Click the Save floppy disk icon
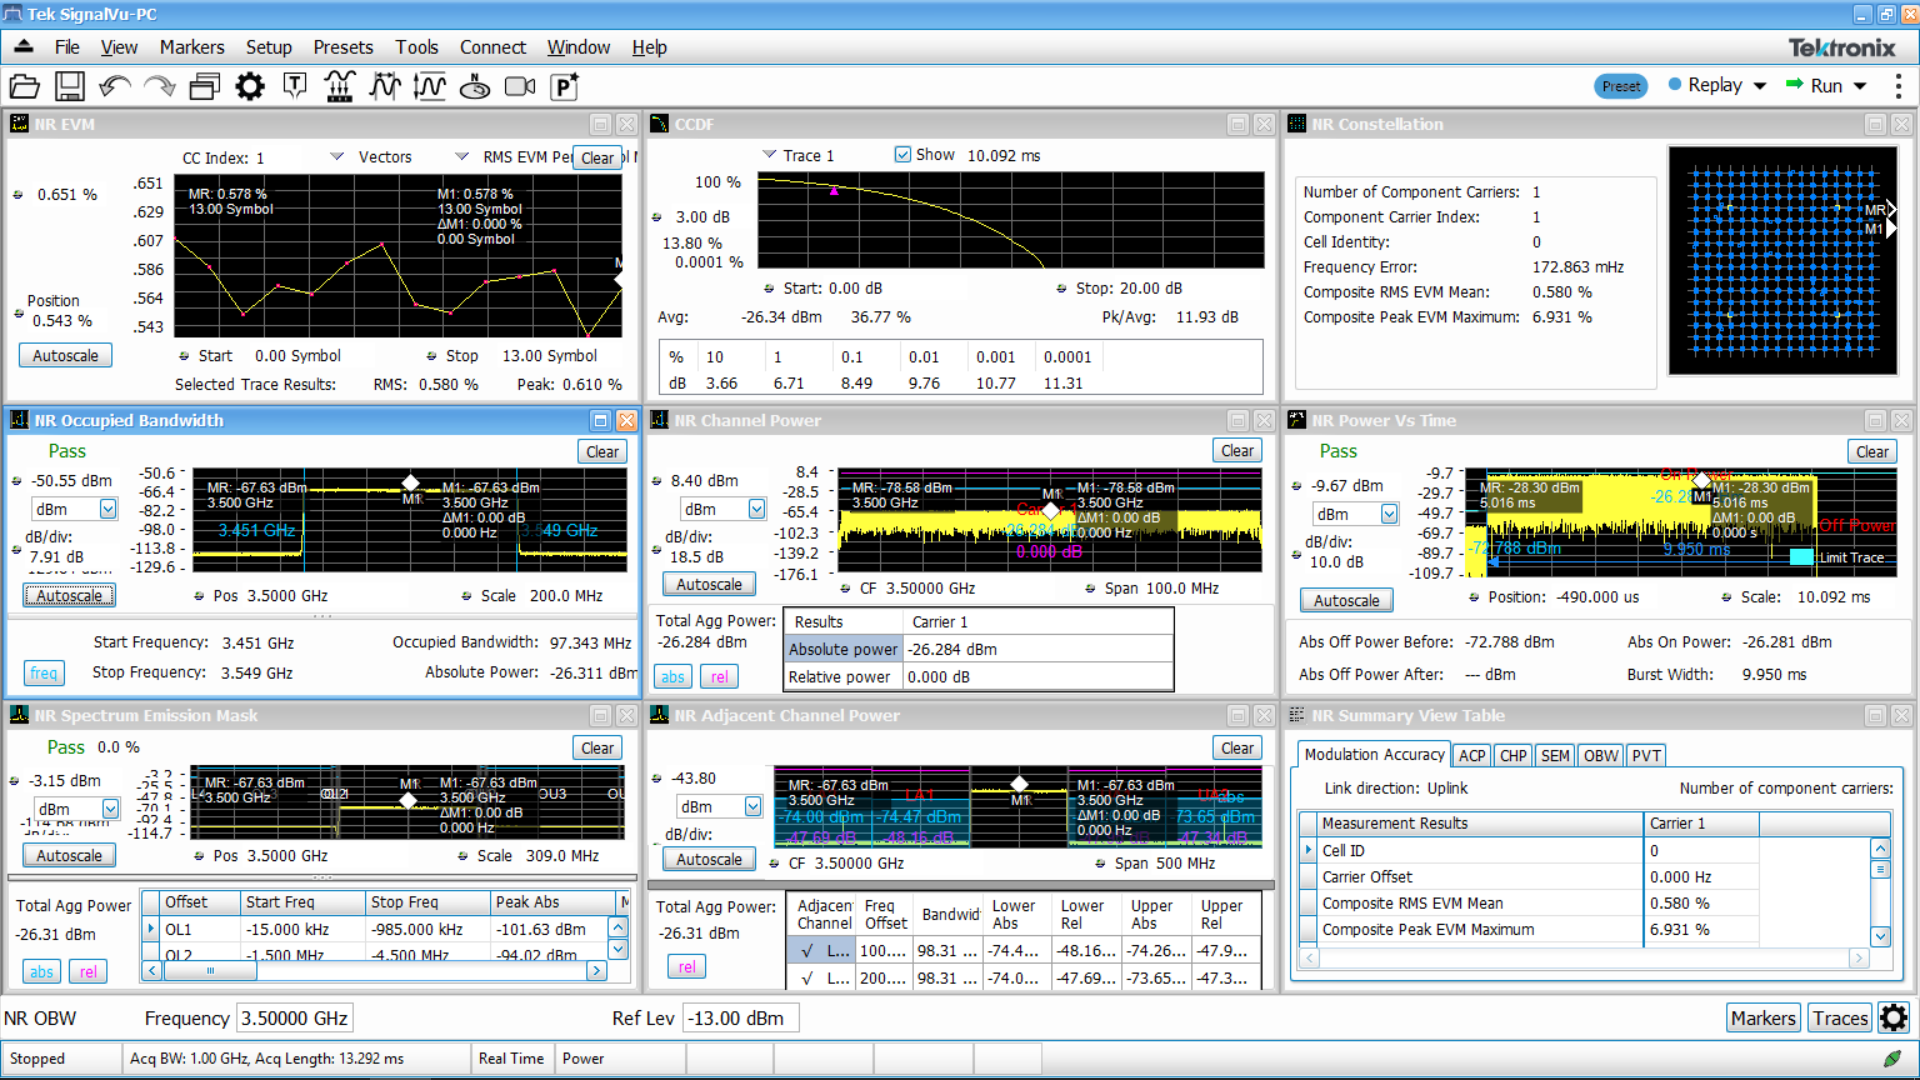 [69, 87]
